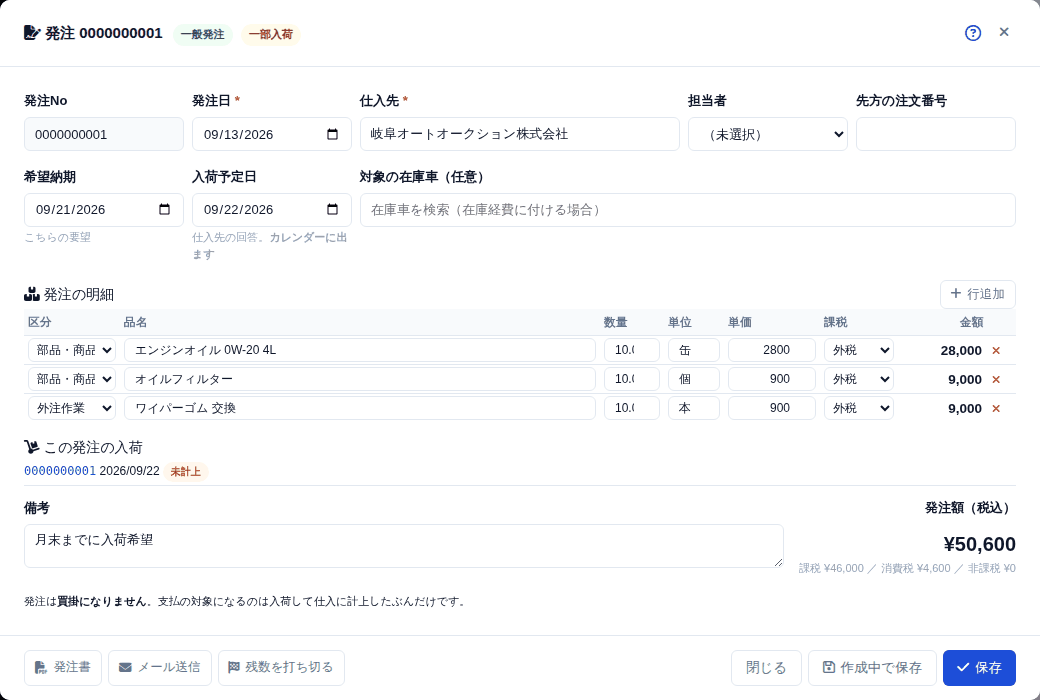
Task: Open the help question-mark icon
Action: click(x=972, y=33)
